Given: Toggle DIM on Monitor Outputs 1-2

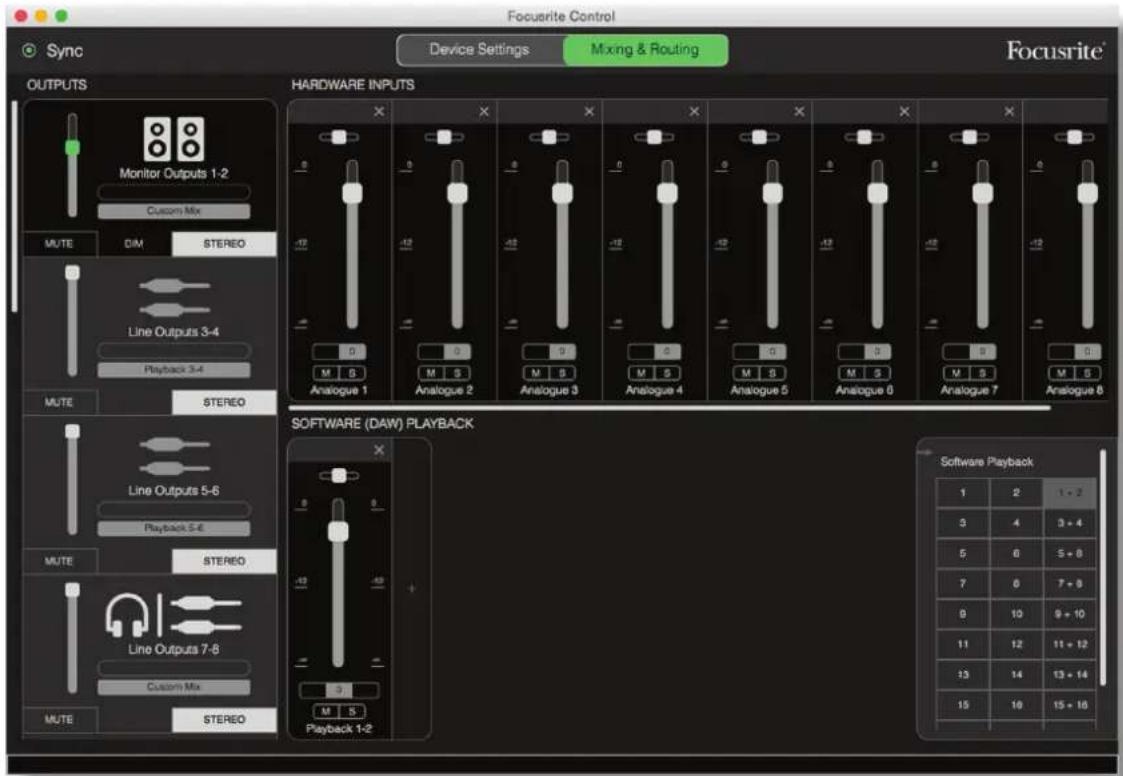Looking at the screenshot, I should click(134, 244).
